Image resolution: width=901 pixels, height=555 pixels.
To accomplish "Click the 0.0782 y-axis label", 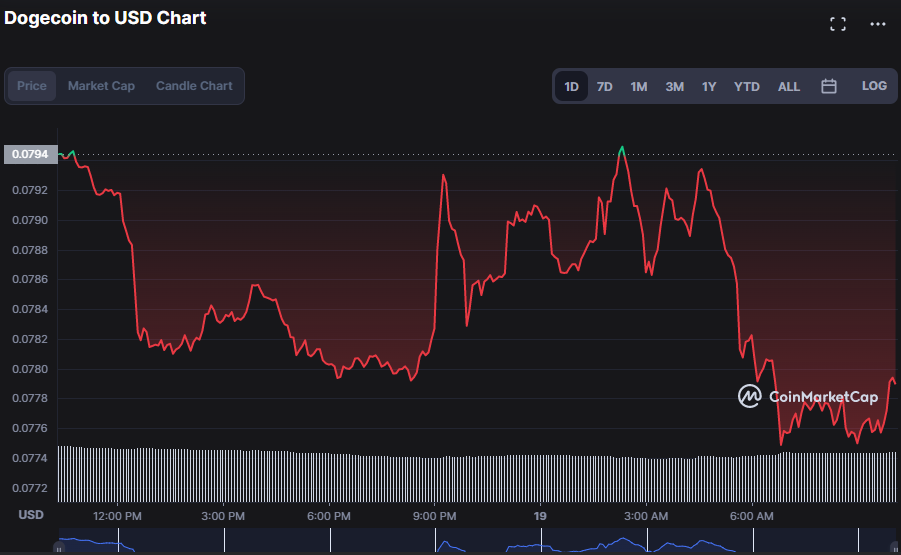I will pyautogui.click(x=30, y=339).
